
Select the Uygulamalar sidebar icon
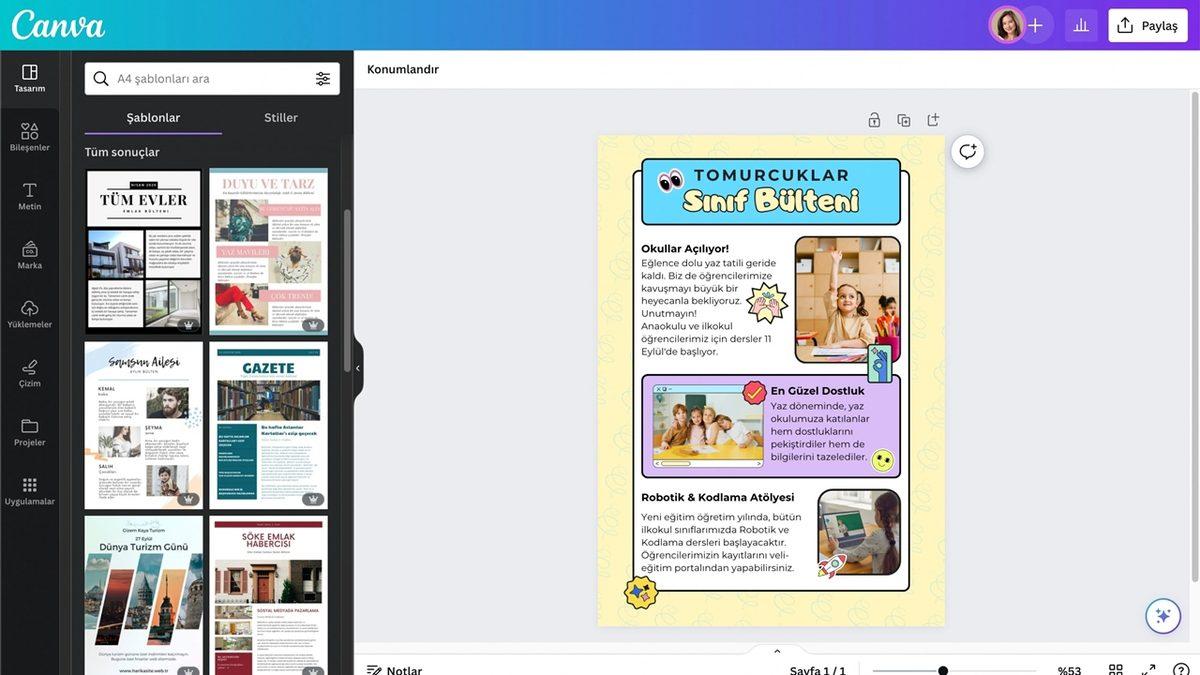29,487
